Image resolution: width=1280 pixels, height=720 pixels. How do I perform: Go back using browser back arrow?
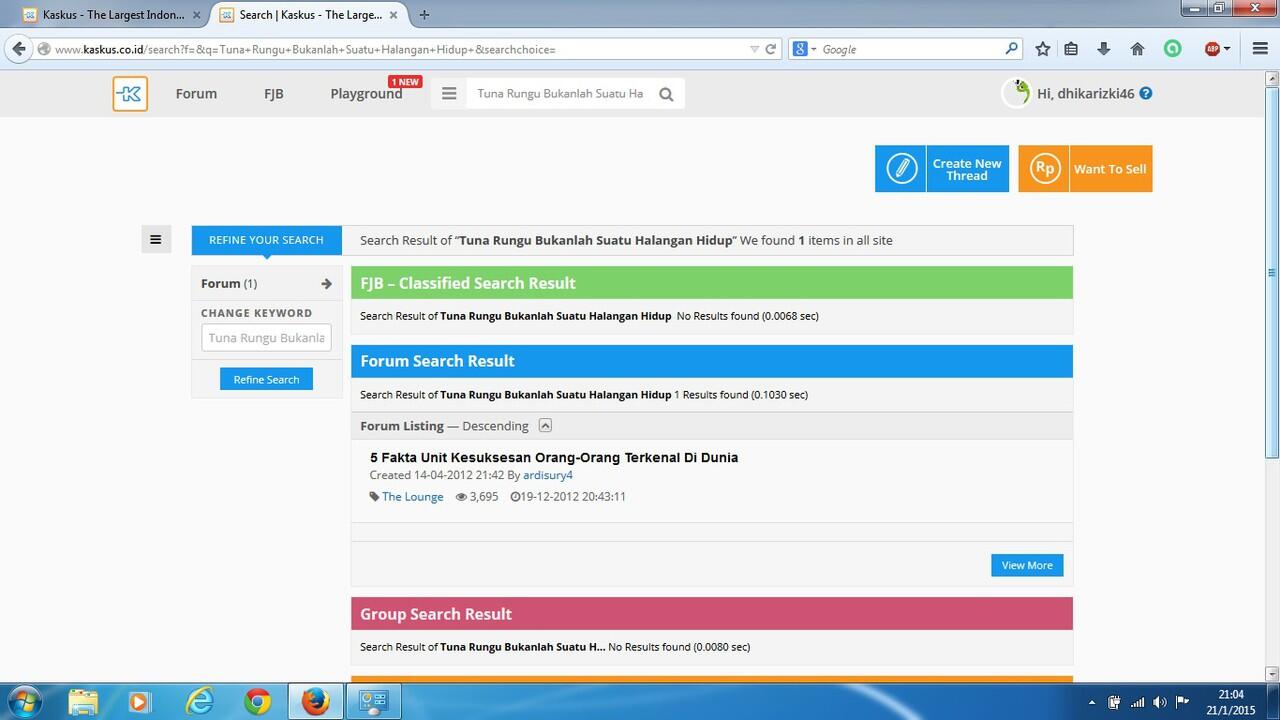point(19,48)
